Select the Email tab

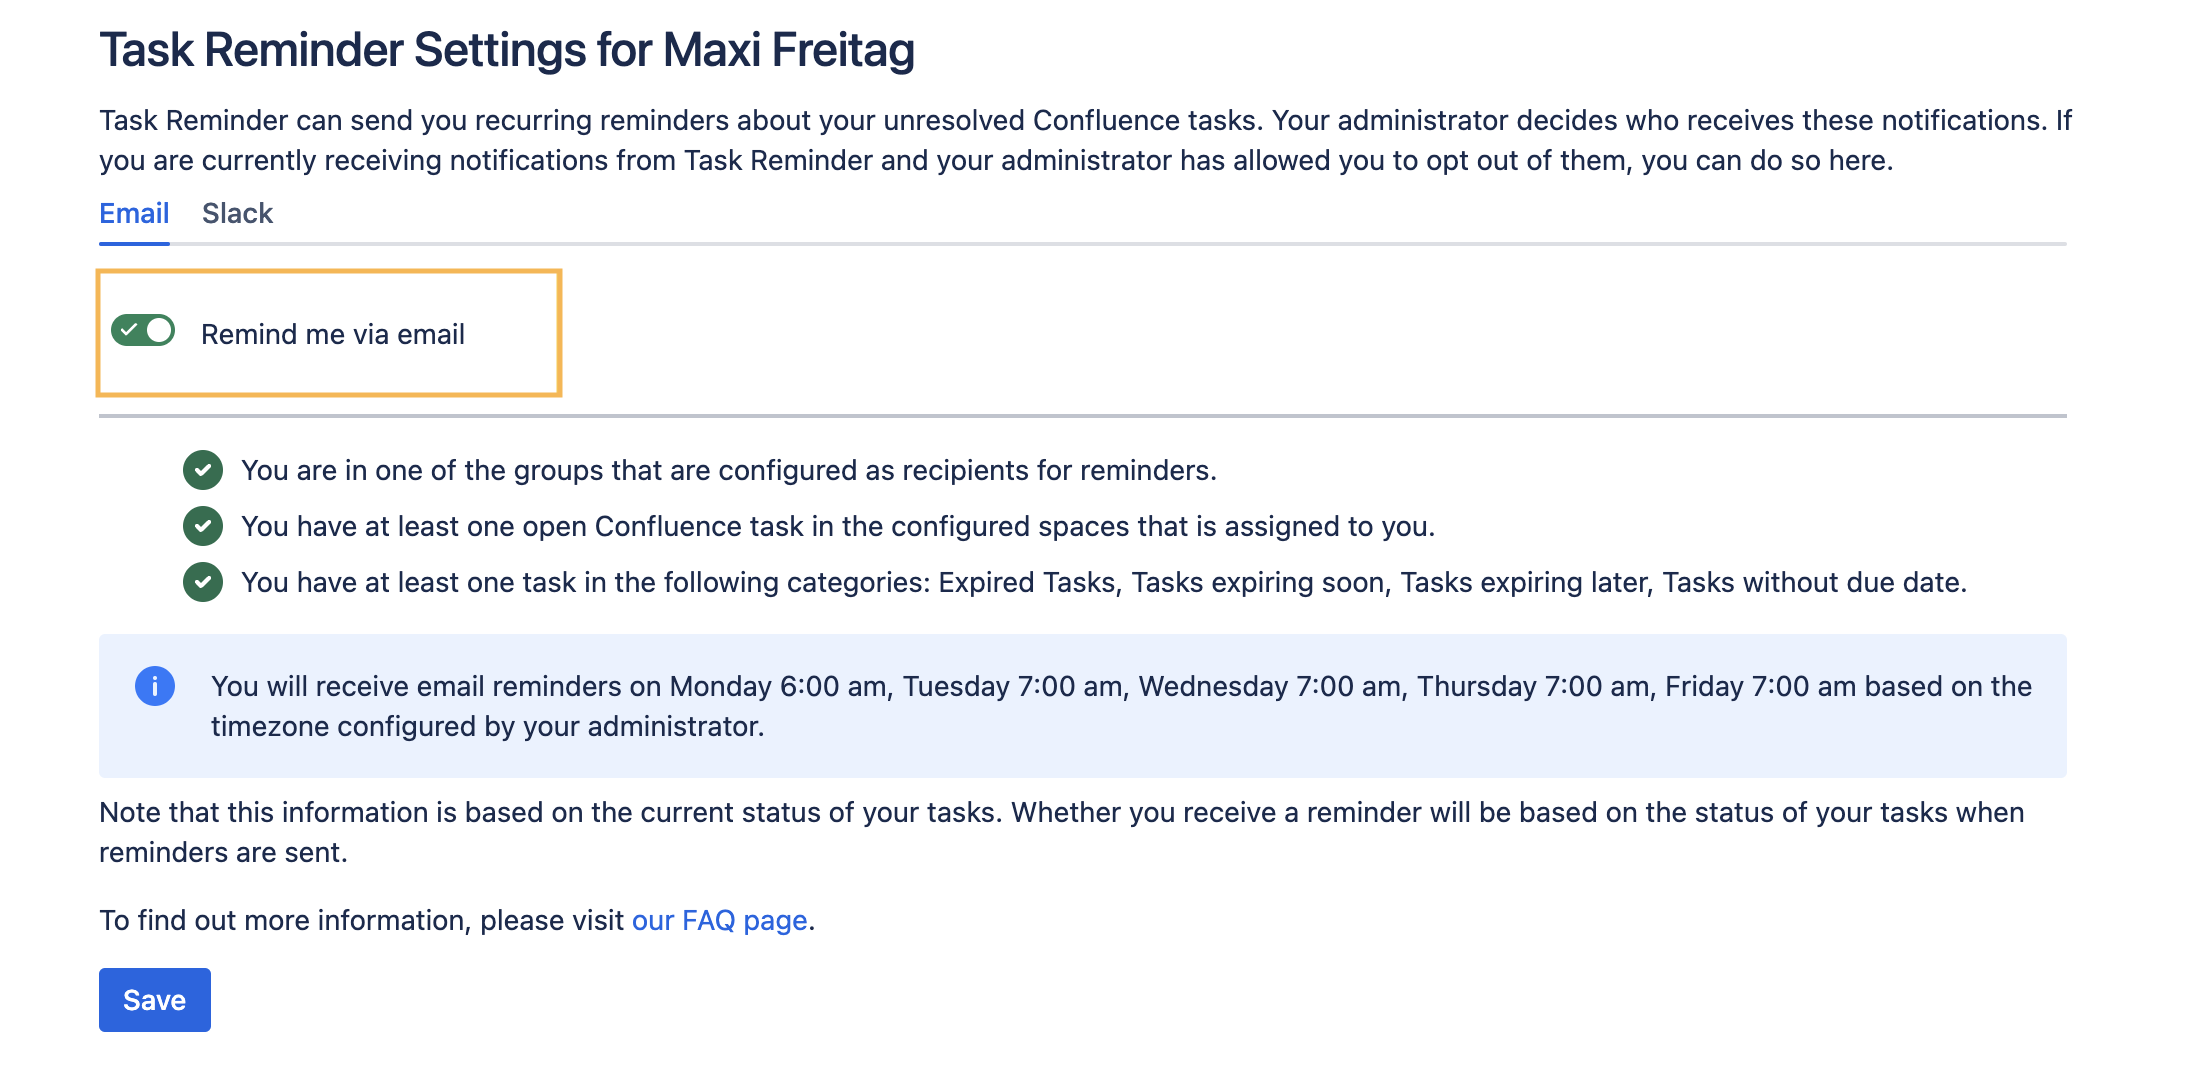(133, 213)
